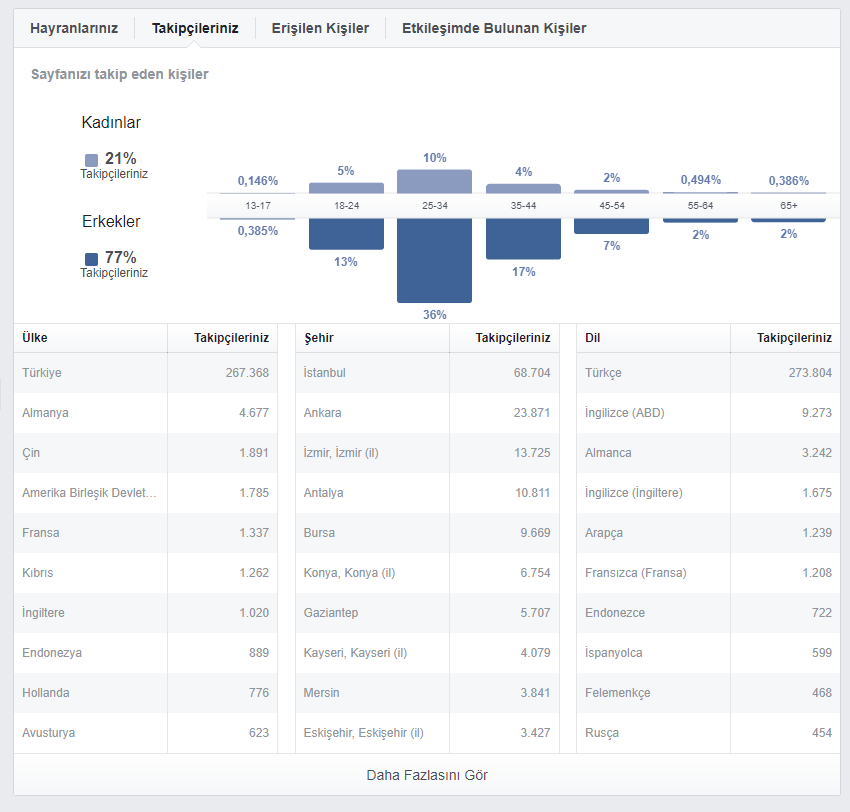
Task: Select the Erişilen Kişiler tab
Action: [320, 28]
